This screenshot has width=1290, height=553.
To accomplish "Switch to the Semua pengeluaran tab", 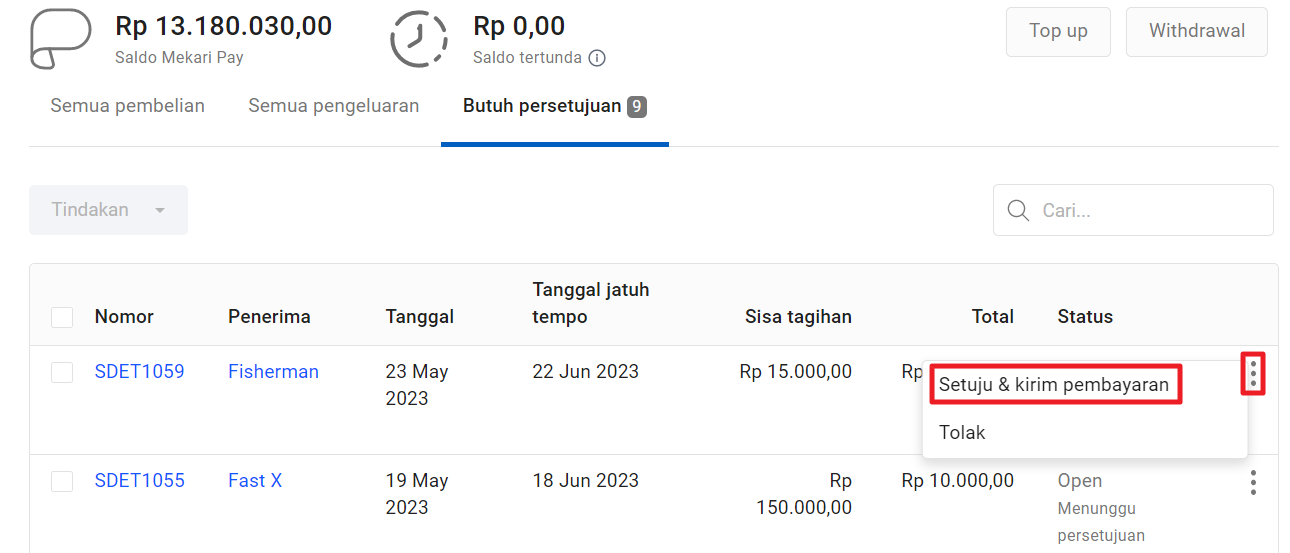I will (x=334, y=106).
